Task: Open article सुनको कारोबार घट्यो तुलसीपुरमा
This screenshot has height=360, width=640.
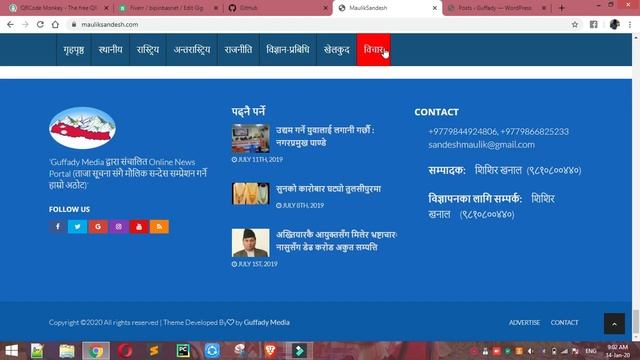Action: pyautogui.click(x=329, y=189)
